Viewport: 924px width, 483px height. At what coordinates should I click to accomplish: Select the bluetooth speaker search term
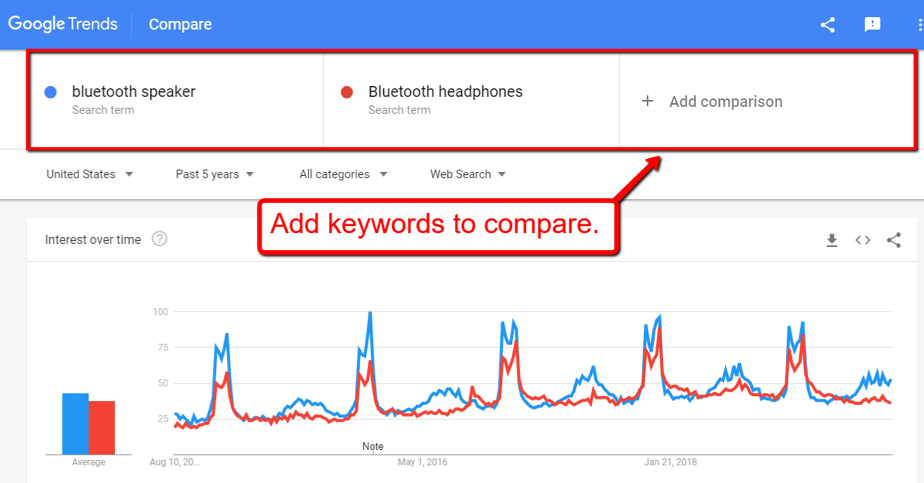(134, 92)
